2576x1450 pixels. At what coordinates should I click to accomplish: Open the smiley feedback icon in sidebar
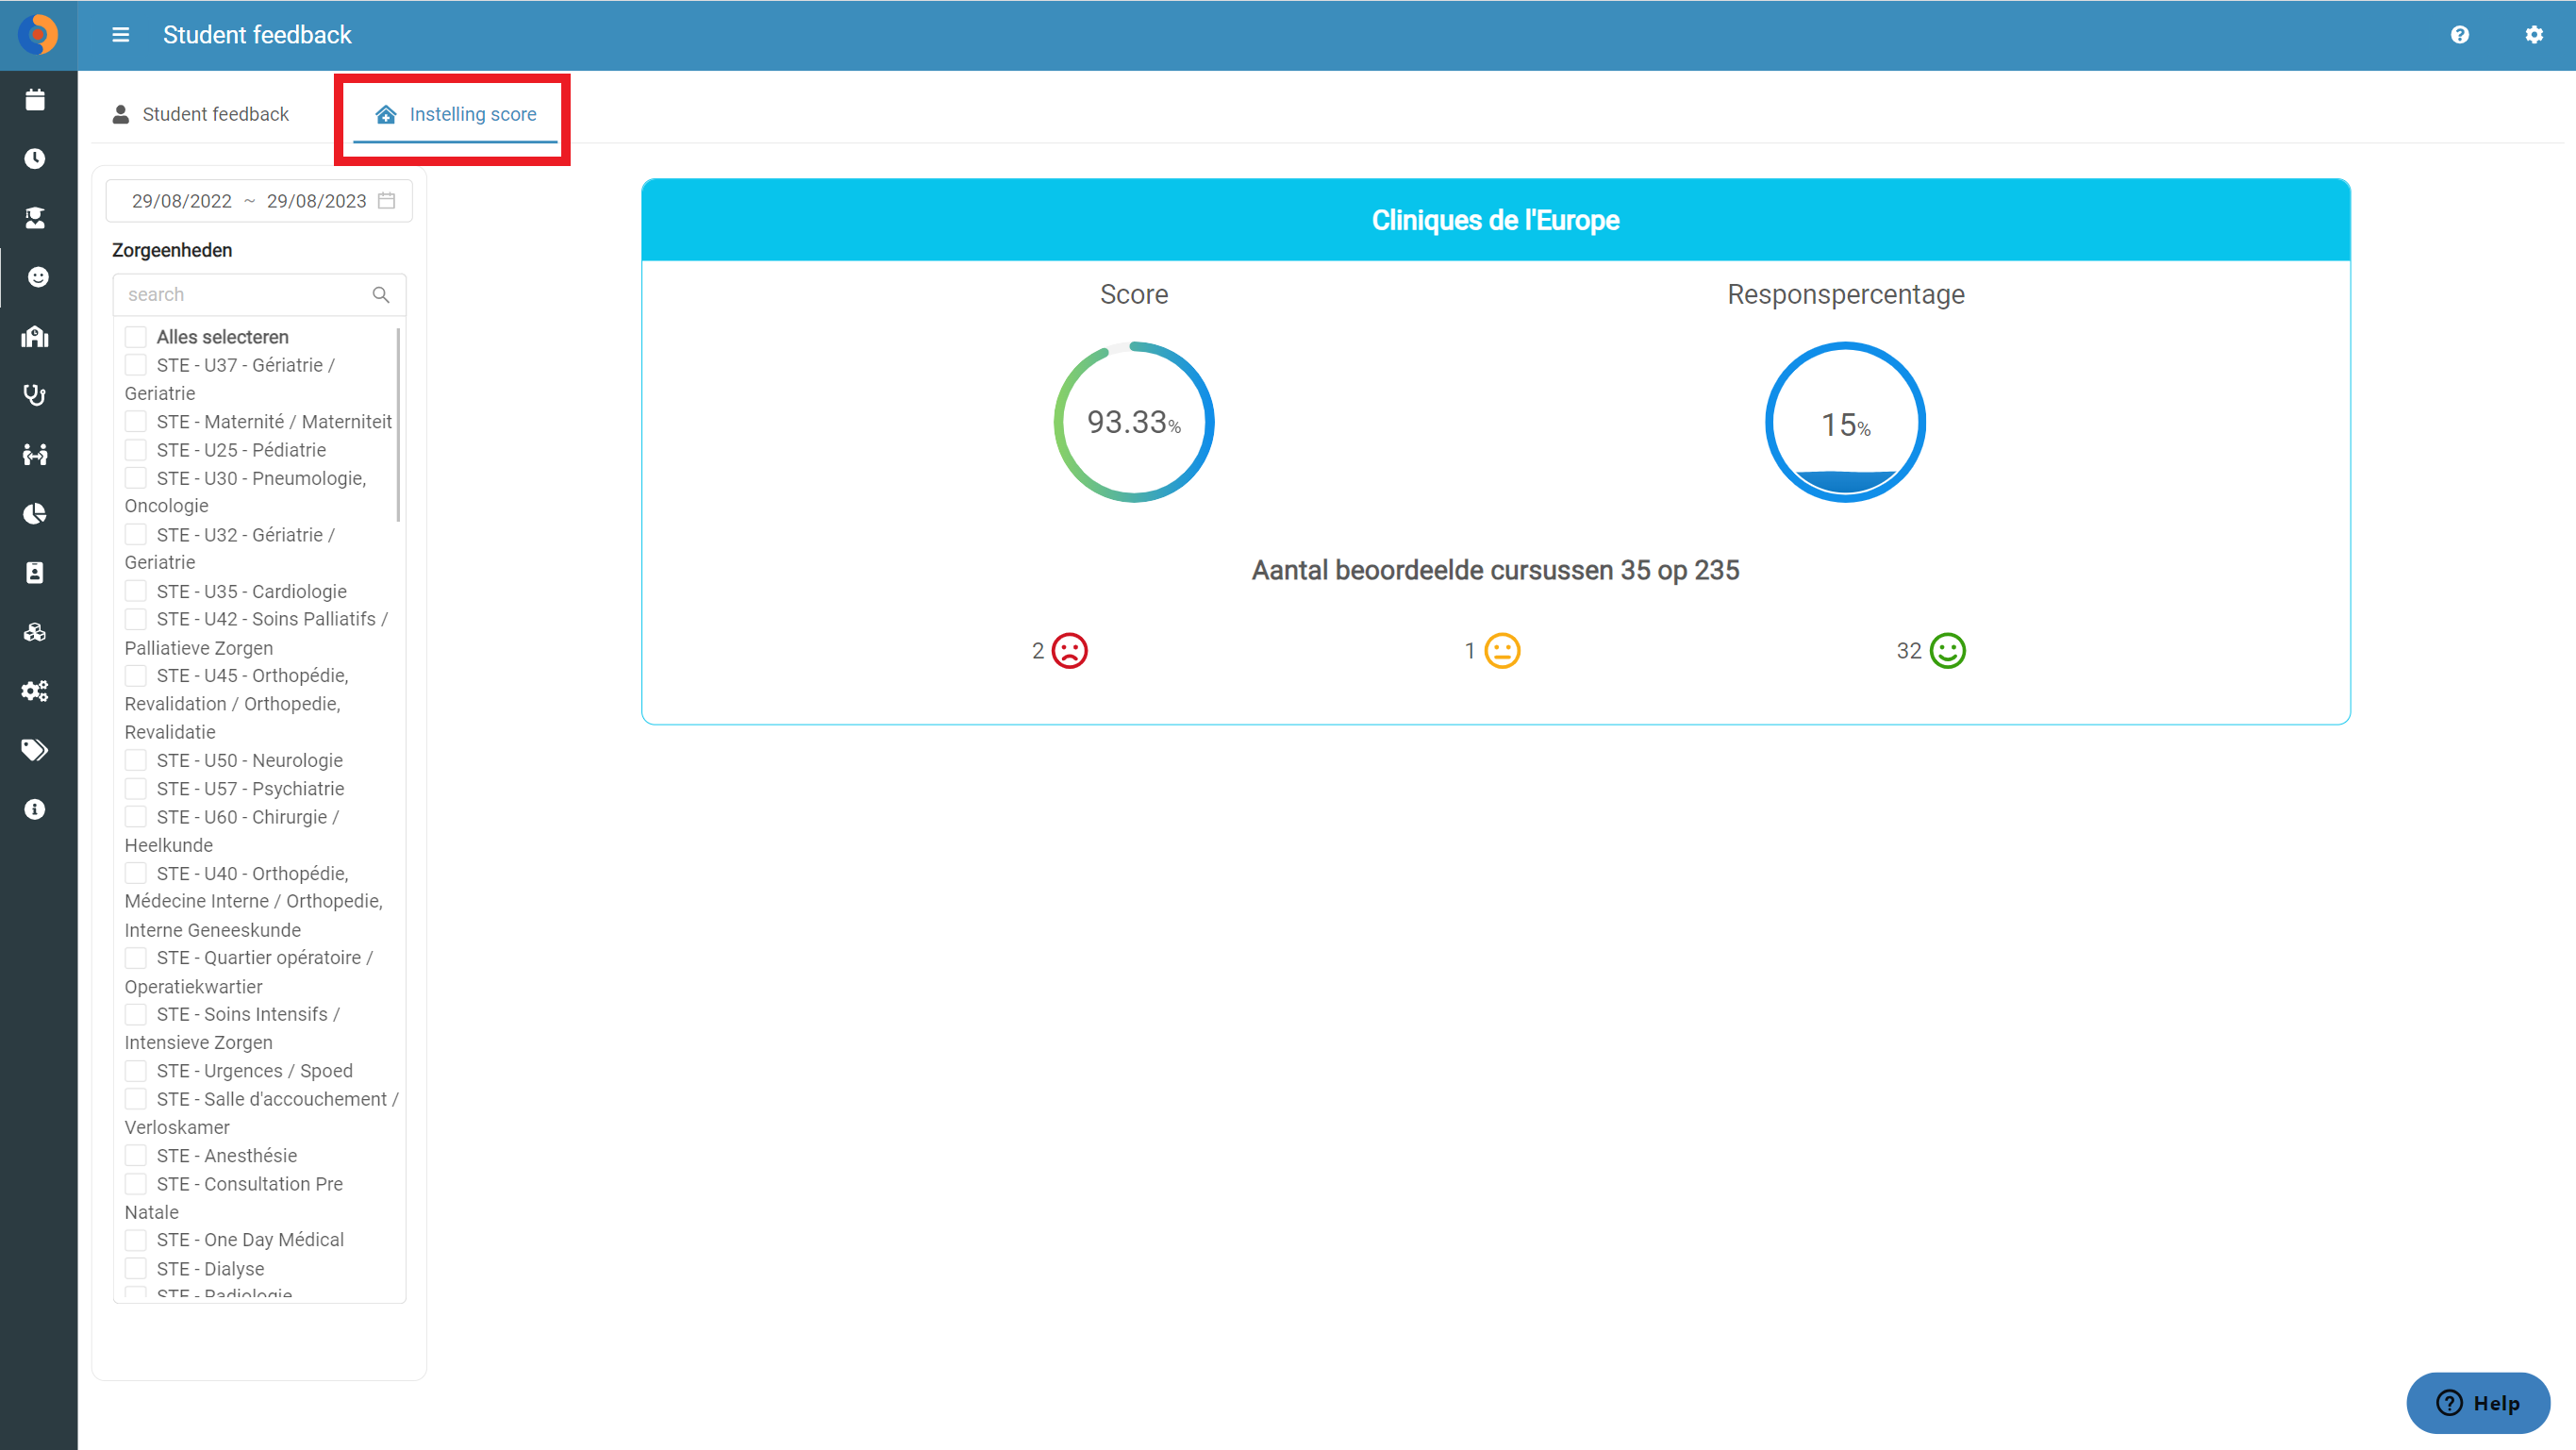tap(38, 277)
